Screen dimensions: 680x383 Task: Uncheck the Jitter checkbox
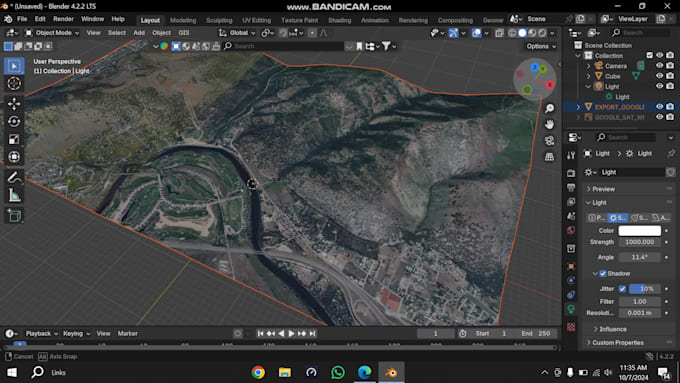click(x=622, y=289)
